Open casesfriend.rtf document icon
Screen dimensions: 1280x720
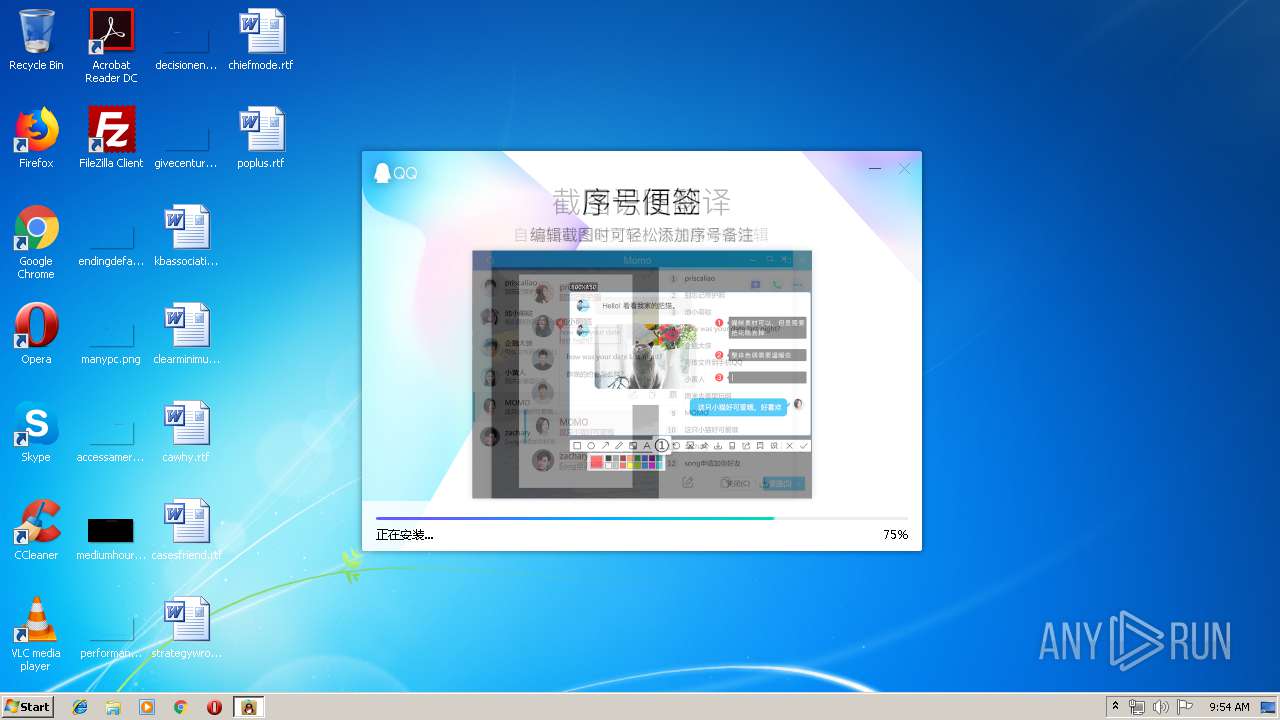click(186, 530)
